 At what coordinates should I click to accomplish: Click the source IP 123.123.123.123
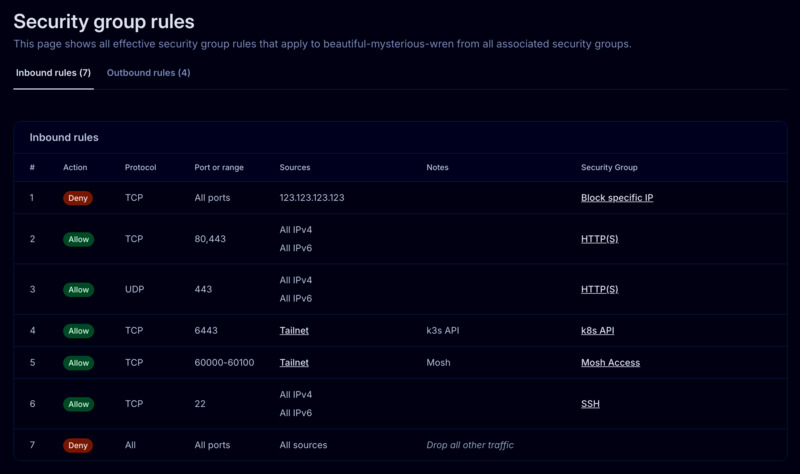[x=312, y=198]
